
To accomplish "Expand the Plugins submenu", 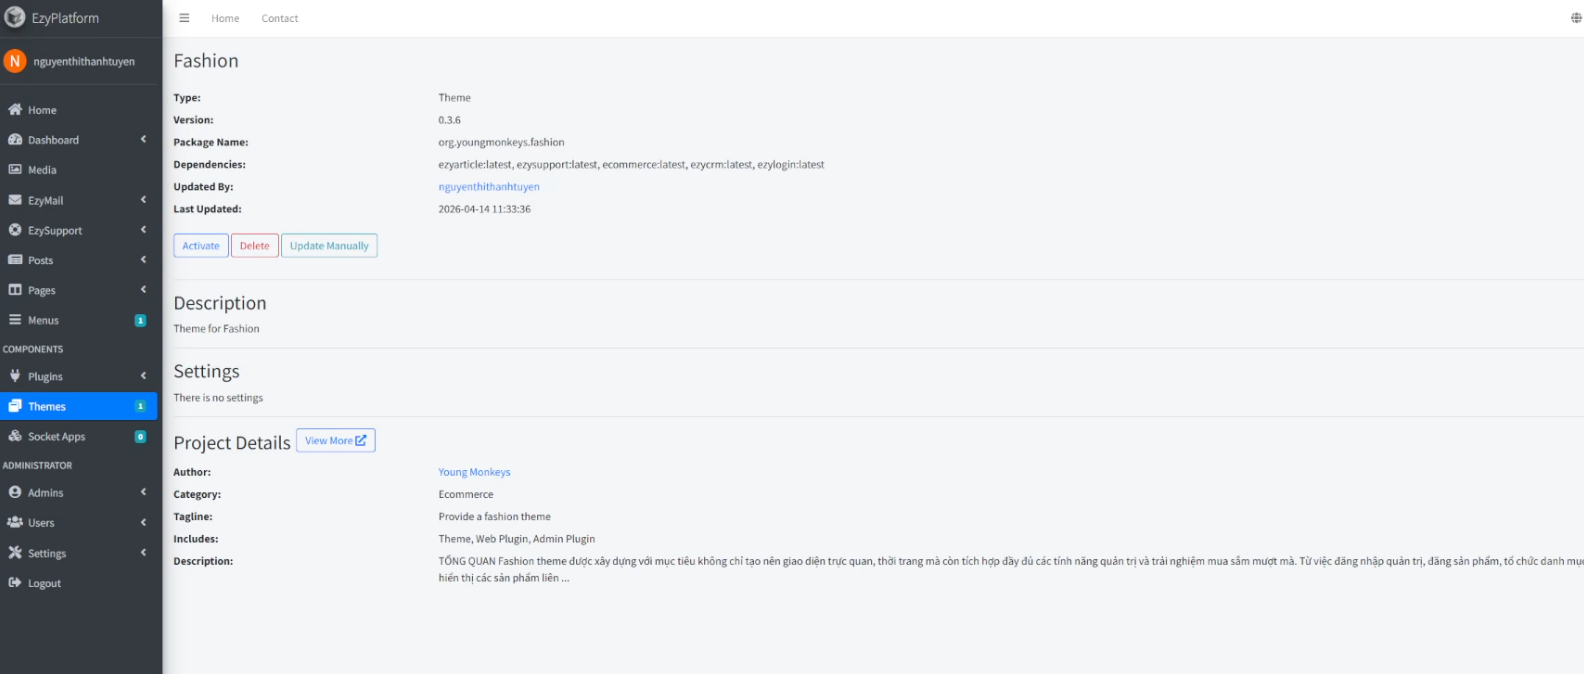I will tap(143, 377).
